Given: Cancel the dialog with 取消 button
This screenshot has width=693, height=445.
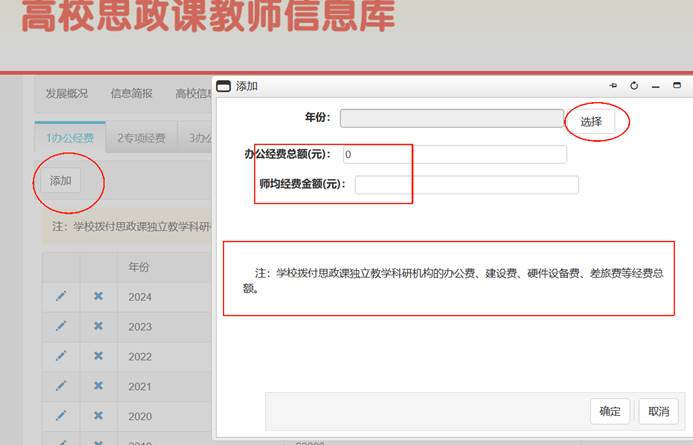Looking at the screenshot, I should pyautogui.click(x=658, y=411).
